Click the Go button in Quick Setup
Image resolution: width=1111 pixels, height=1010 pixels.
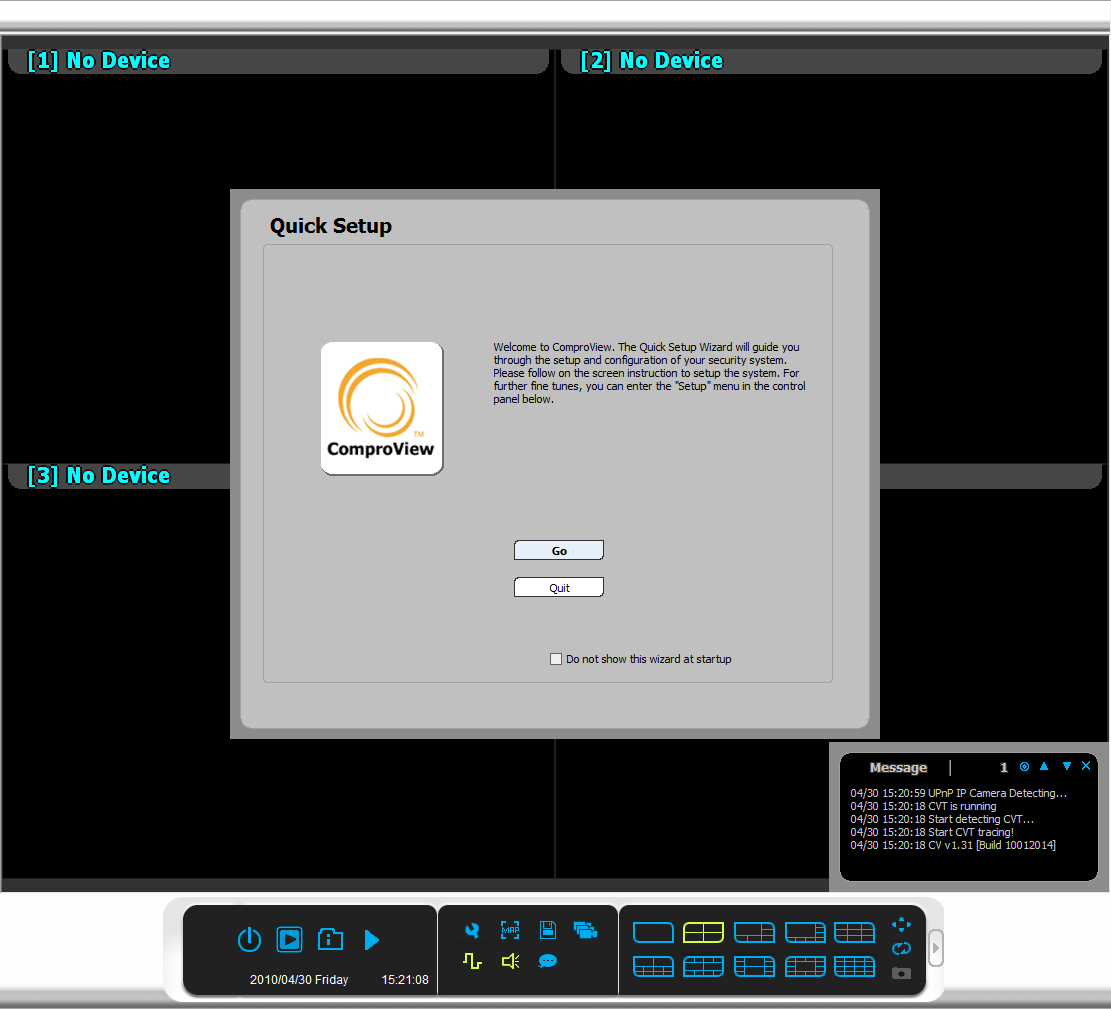[559, 551]
